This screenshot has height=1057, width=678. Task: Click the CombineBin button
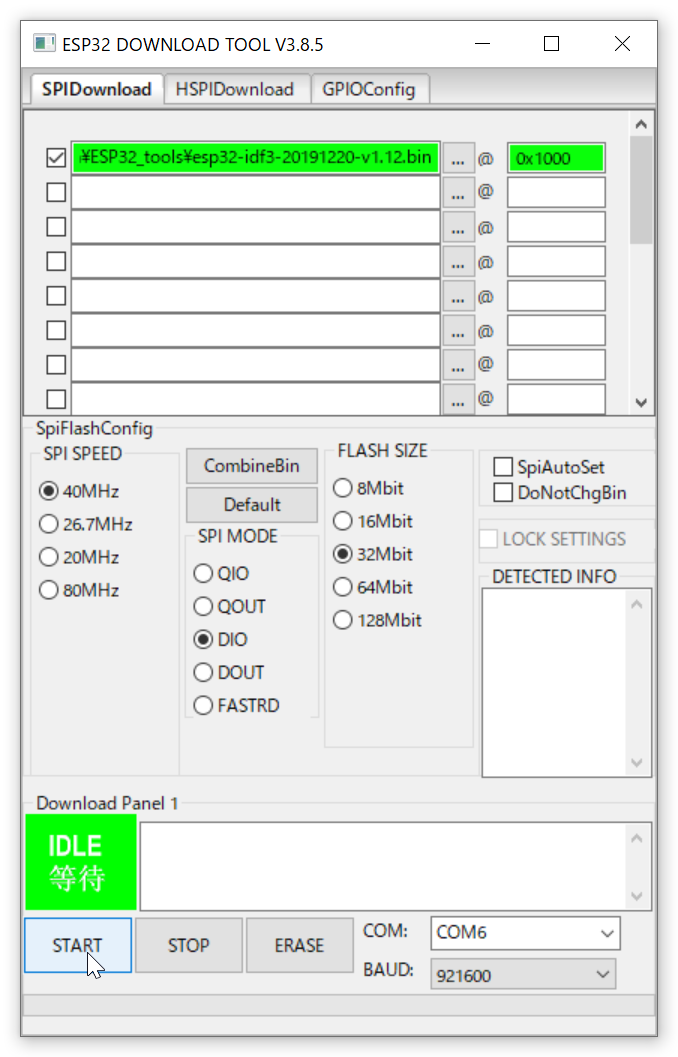(251, 466)
